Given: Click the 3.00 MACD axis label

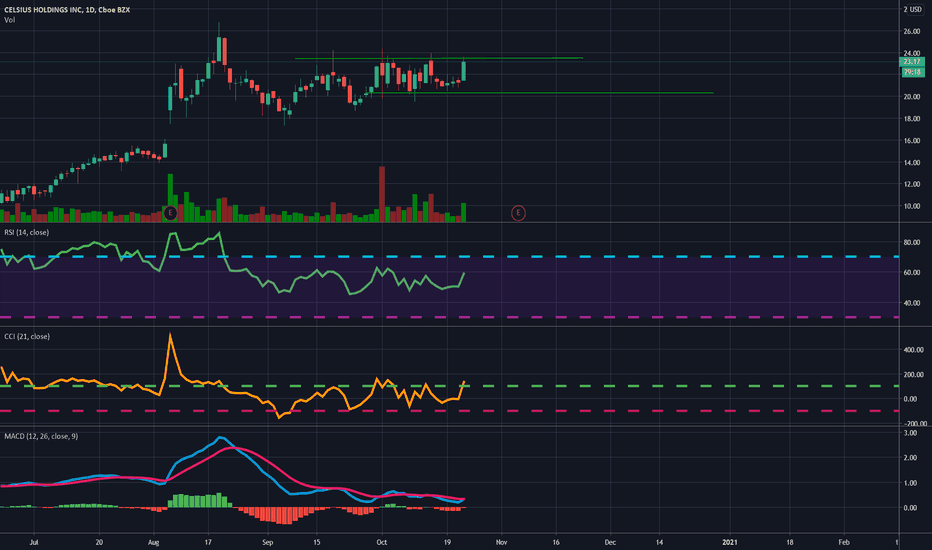Looking at the screenshot, I should point(910,433).
